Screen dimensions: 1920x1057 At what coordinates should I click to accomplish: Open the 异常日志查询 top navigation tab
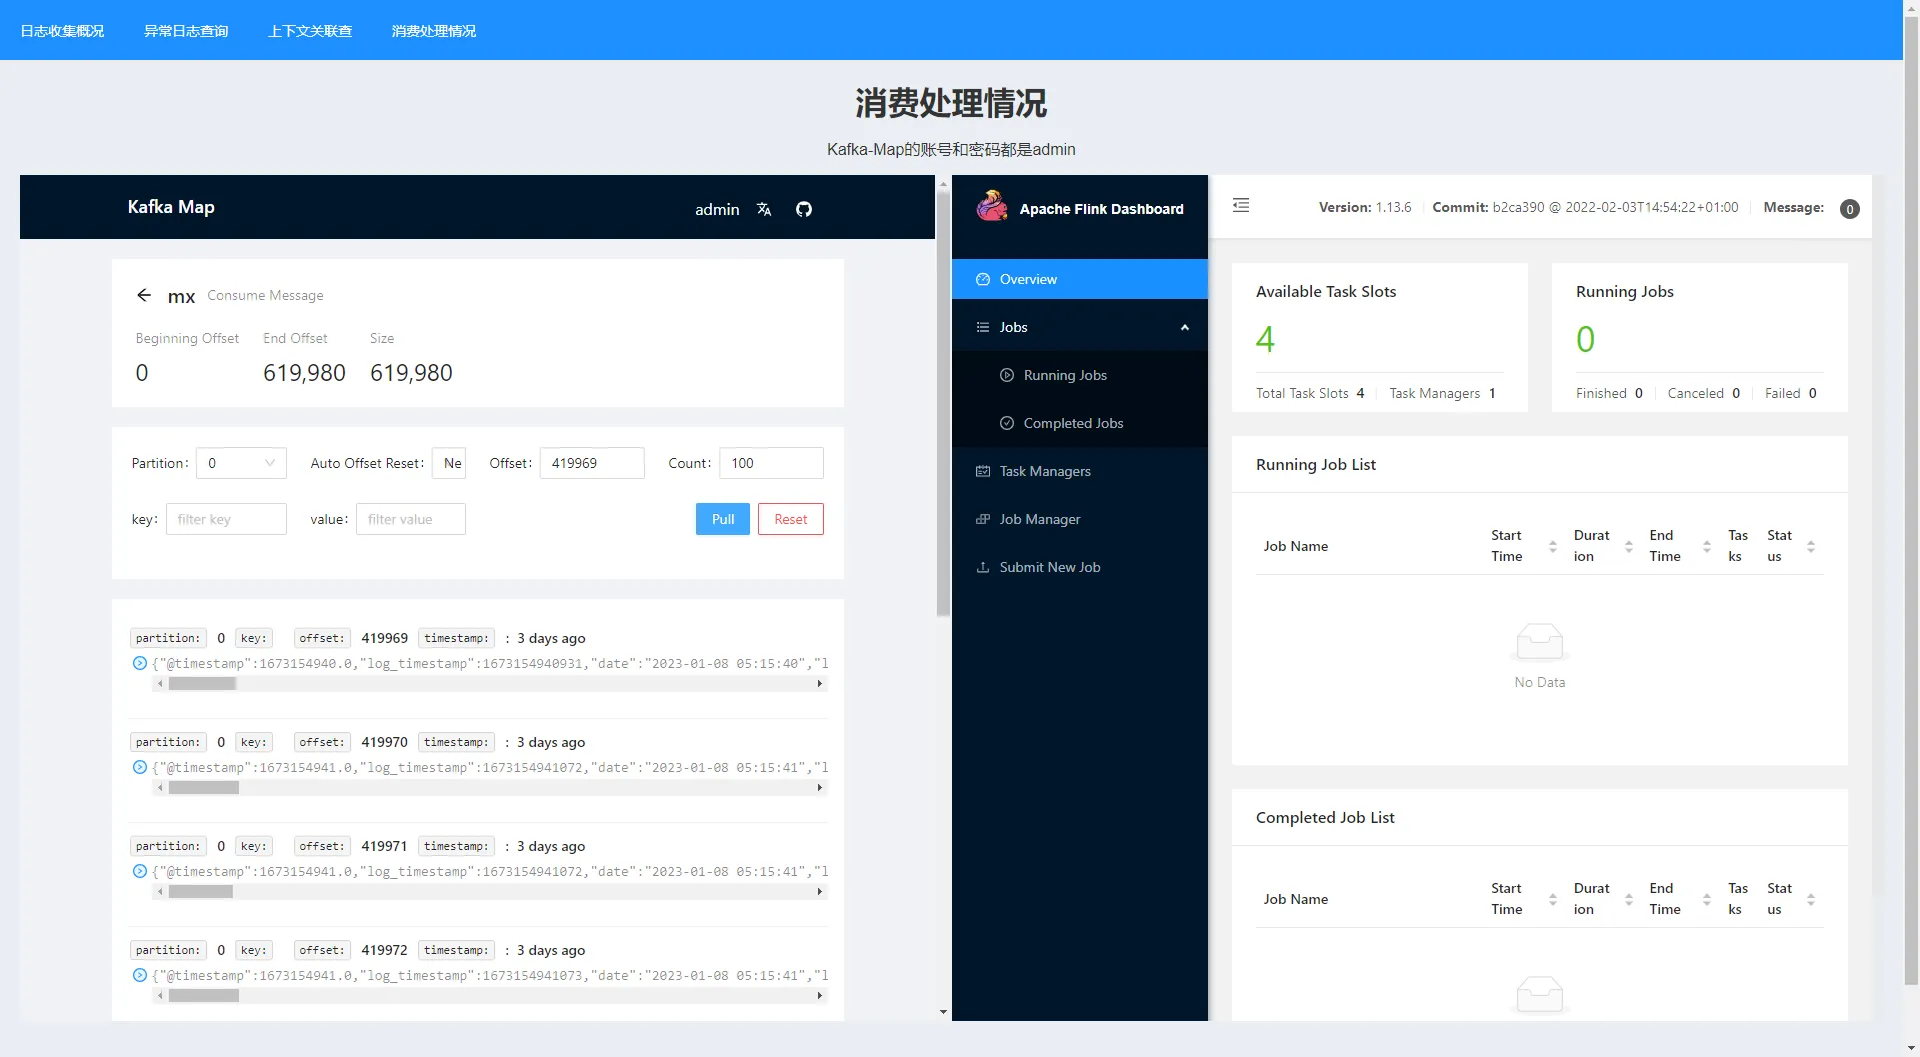click(x=186, y=31)
